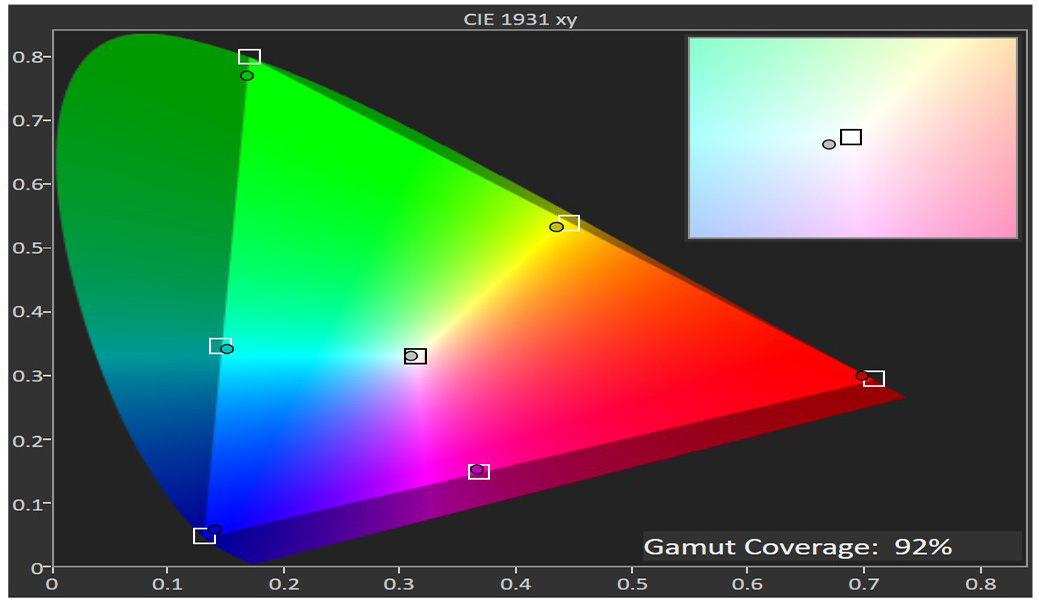Viewport: 1037px width, 600px height.
Task: Click the blue primary target square
Action: point(204,536)
